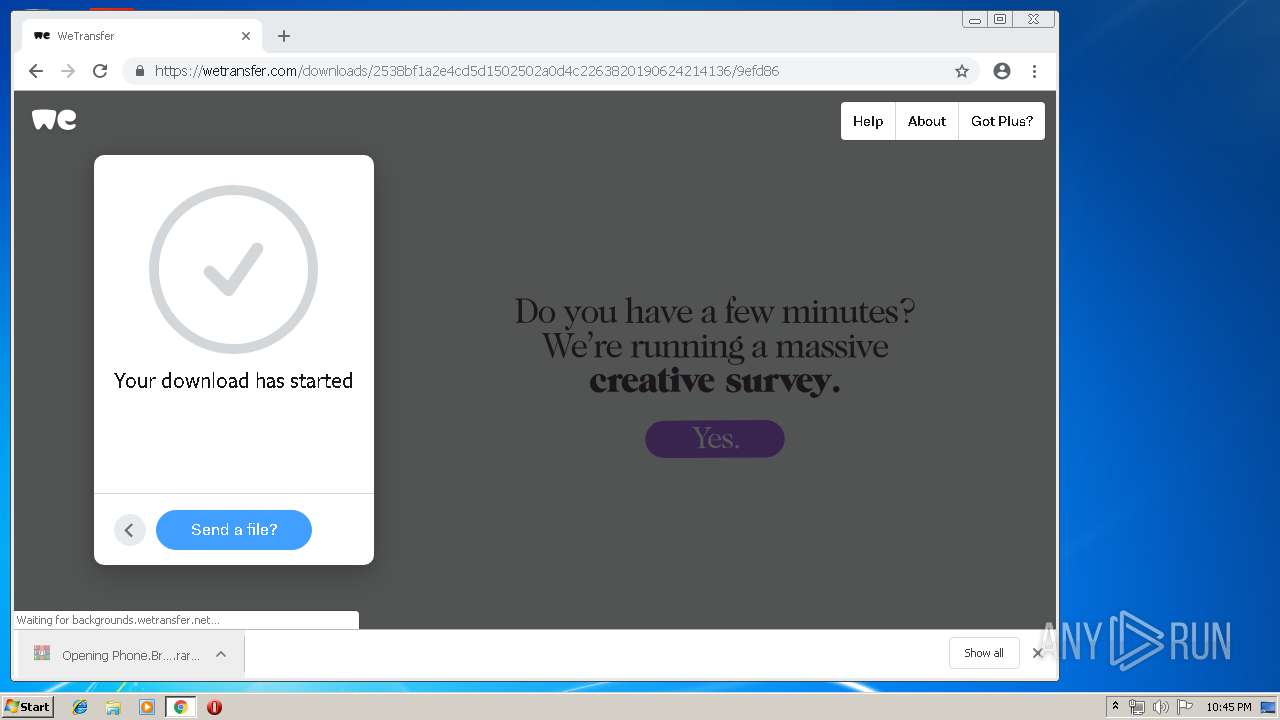This screenshot has width=1280, height=720.
Task: Expand the download item options chevron
Action: point(221,655)
